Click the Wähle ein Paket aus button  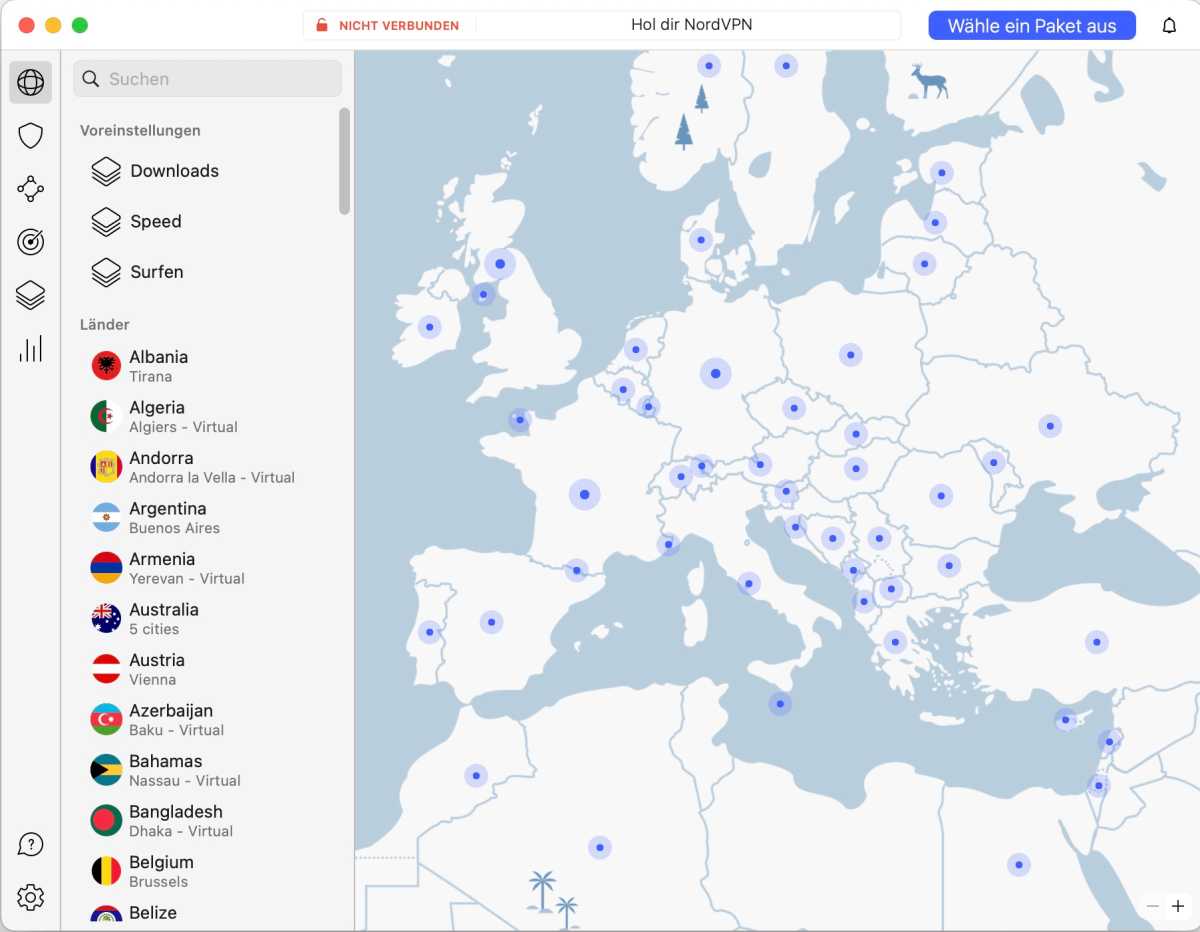tap(1032, 26)
